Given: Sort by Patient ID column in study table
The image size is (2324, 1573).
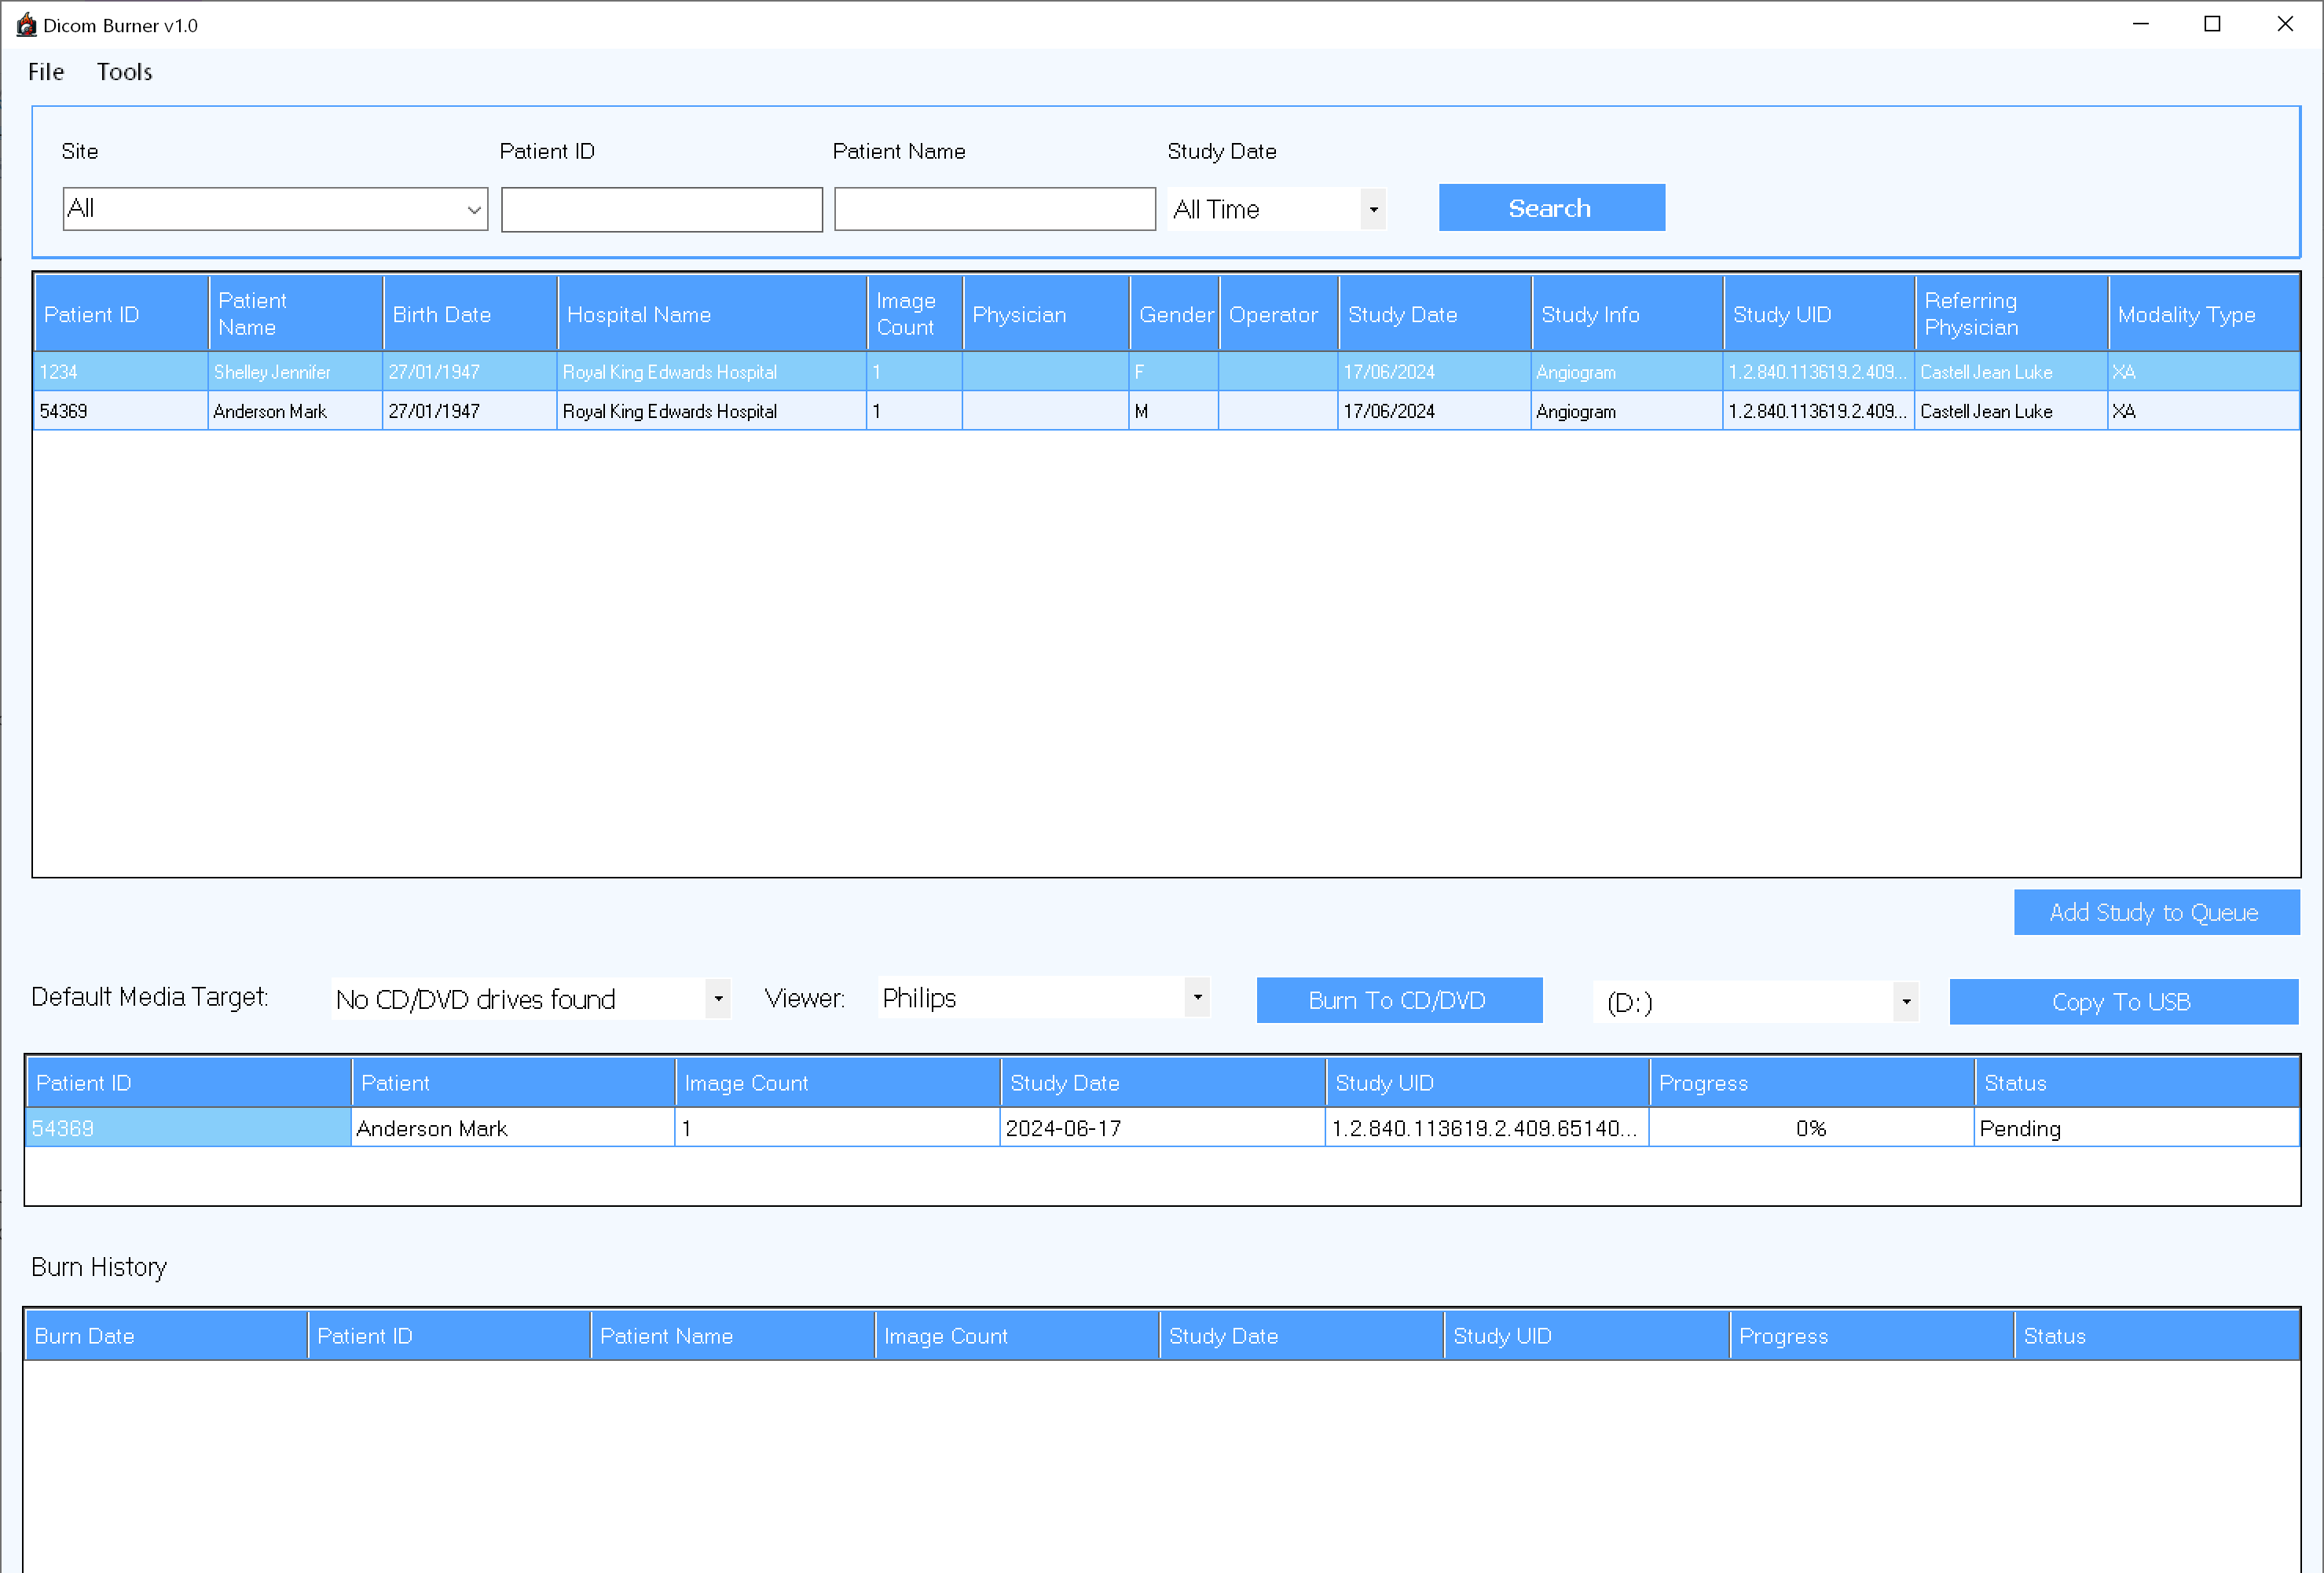Looking at the screenshot, I should pyautogui.click(x=121, y=314).
